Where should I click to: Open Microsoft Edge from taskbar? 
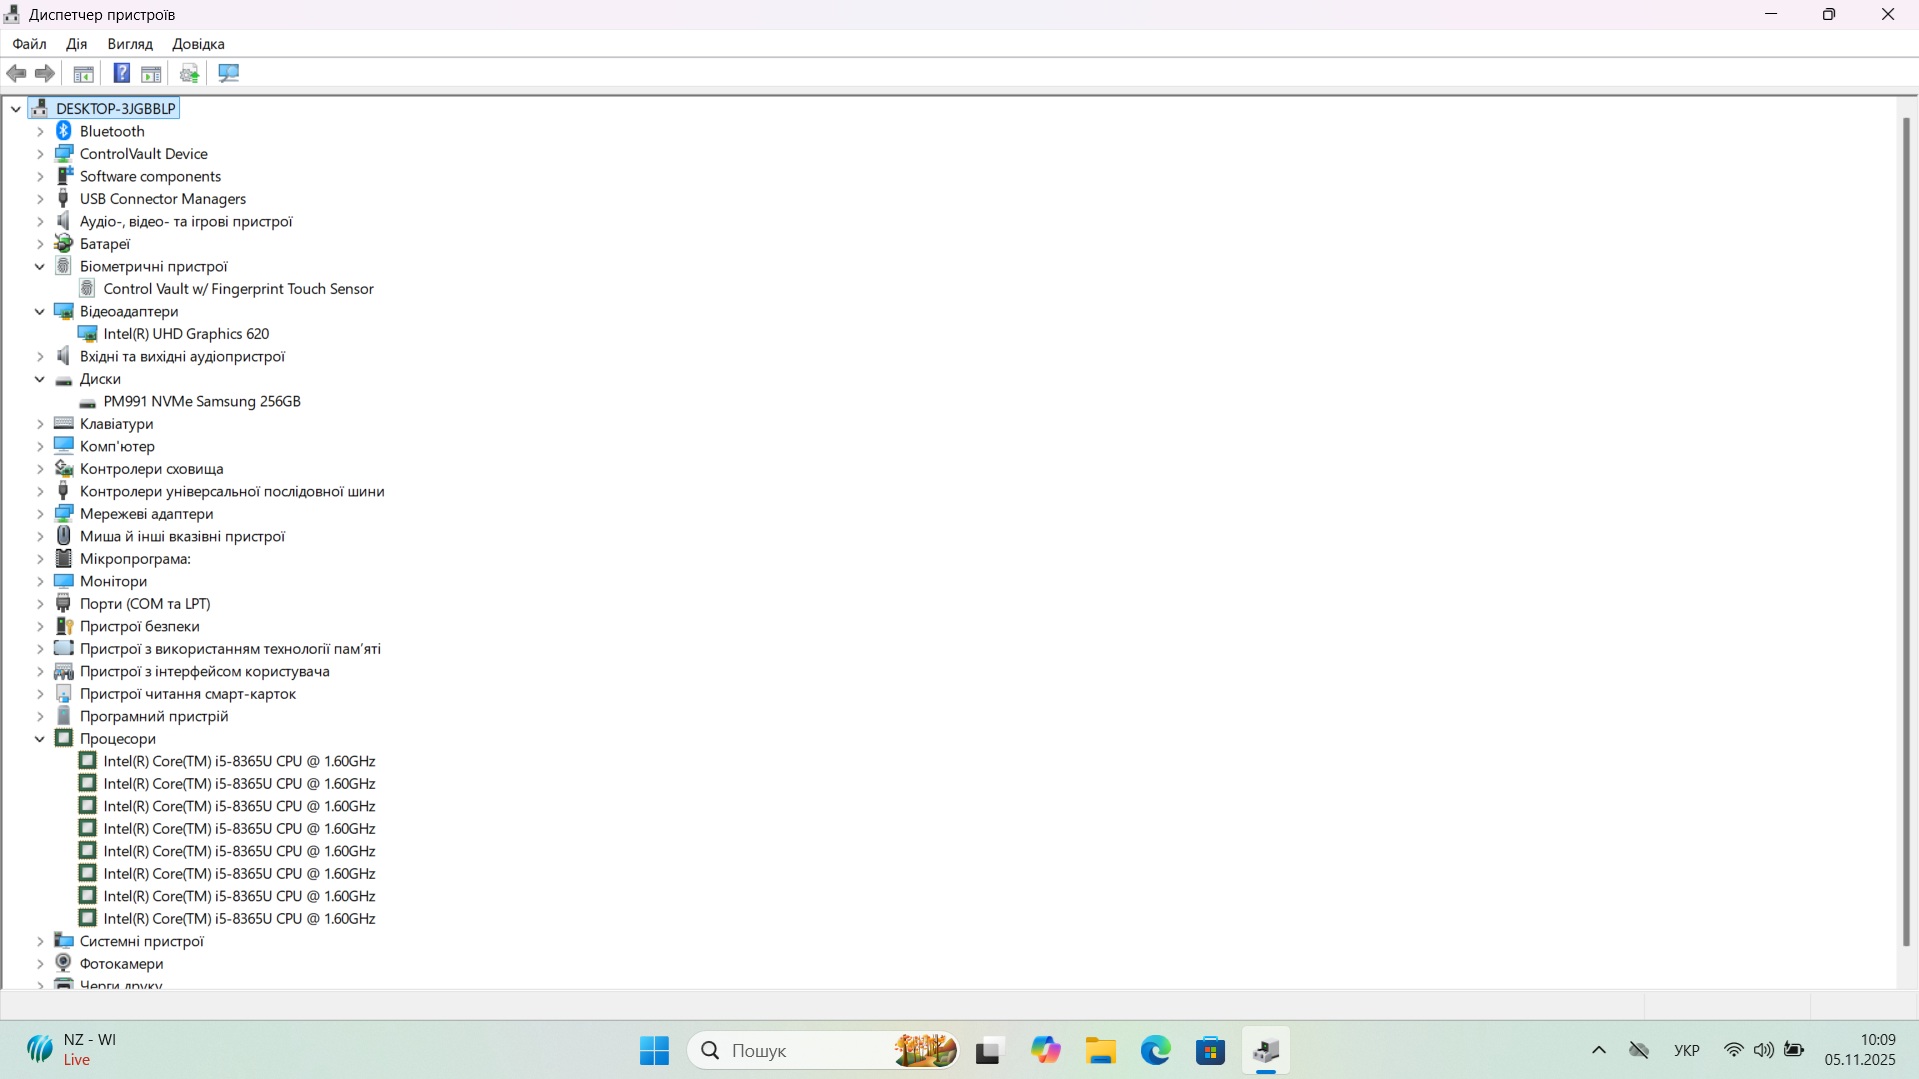point(1155,1051)
